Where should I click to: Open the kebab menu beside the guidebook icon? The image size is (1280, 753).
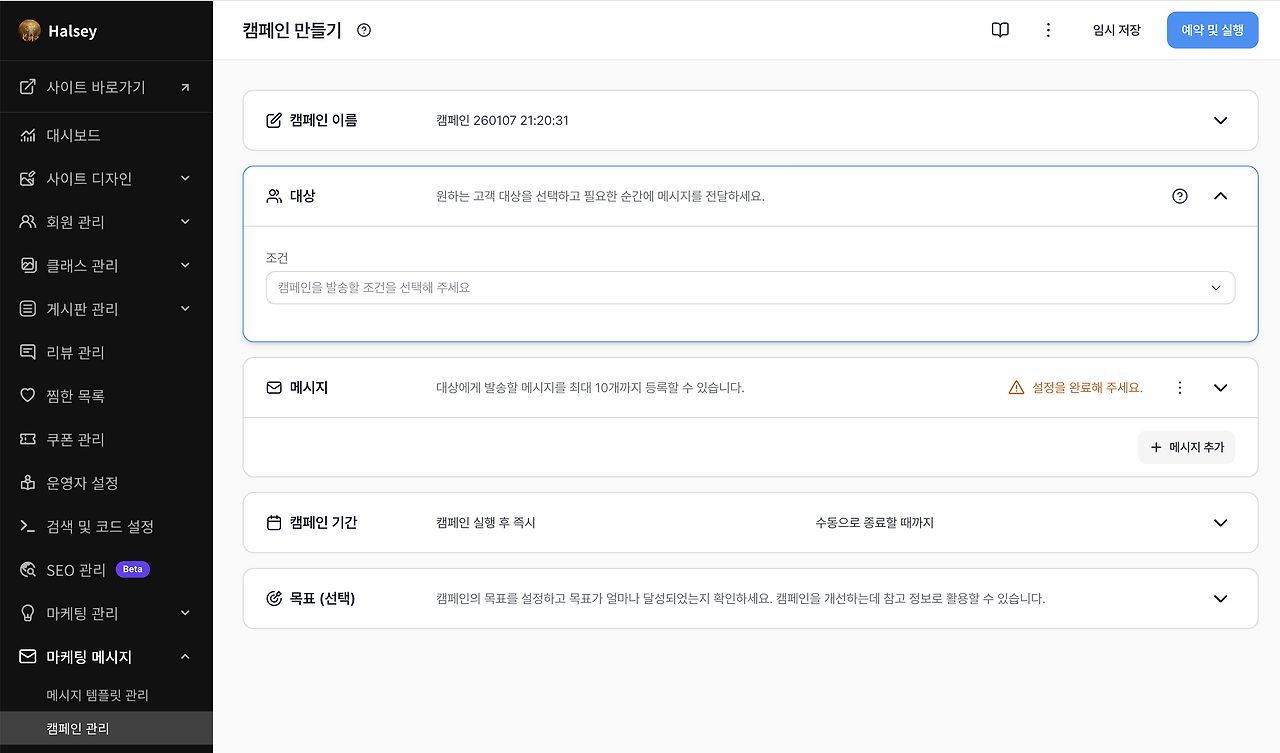coord(1047,30)
